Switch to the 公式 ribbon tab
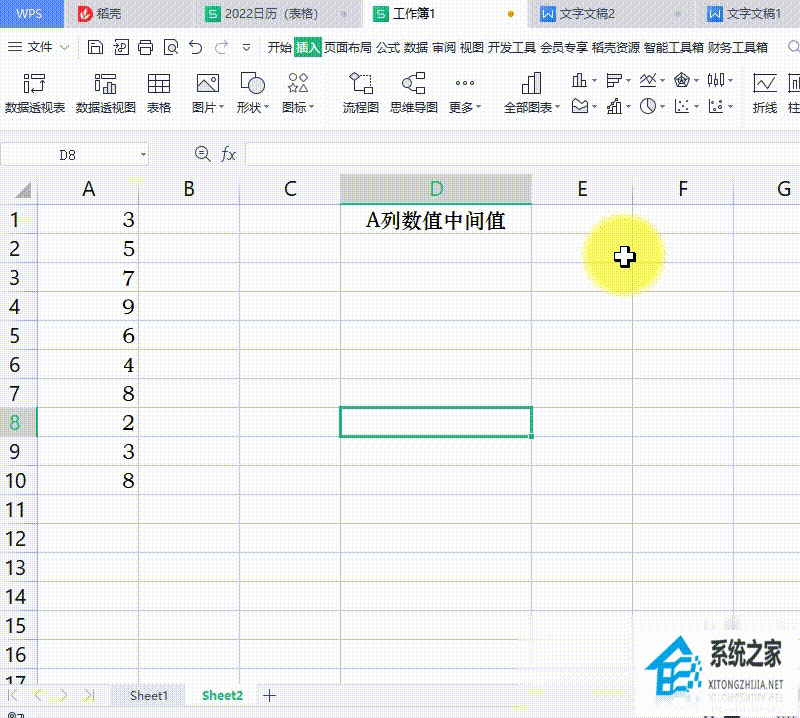Image resolution: width=800 pixels, height=718 pixels. pyautogui.click(x=387, y=47)
